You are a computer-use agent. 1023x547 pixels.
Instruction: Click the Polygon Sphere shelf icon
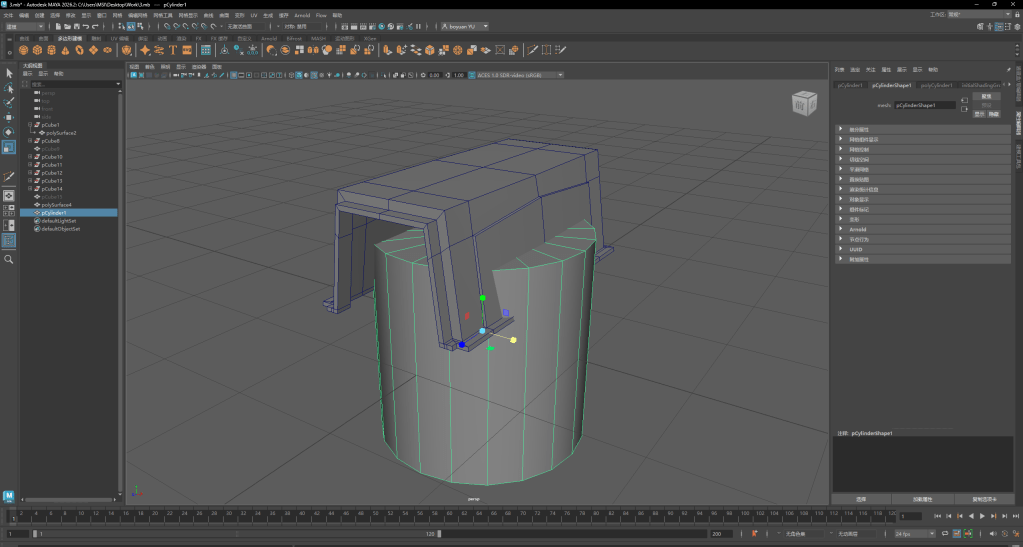pos(25,49)
